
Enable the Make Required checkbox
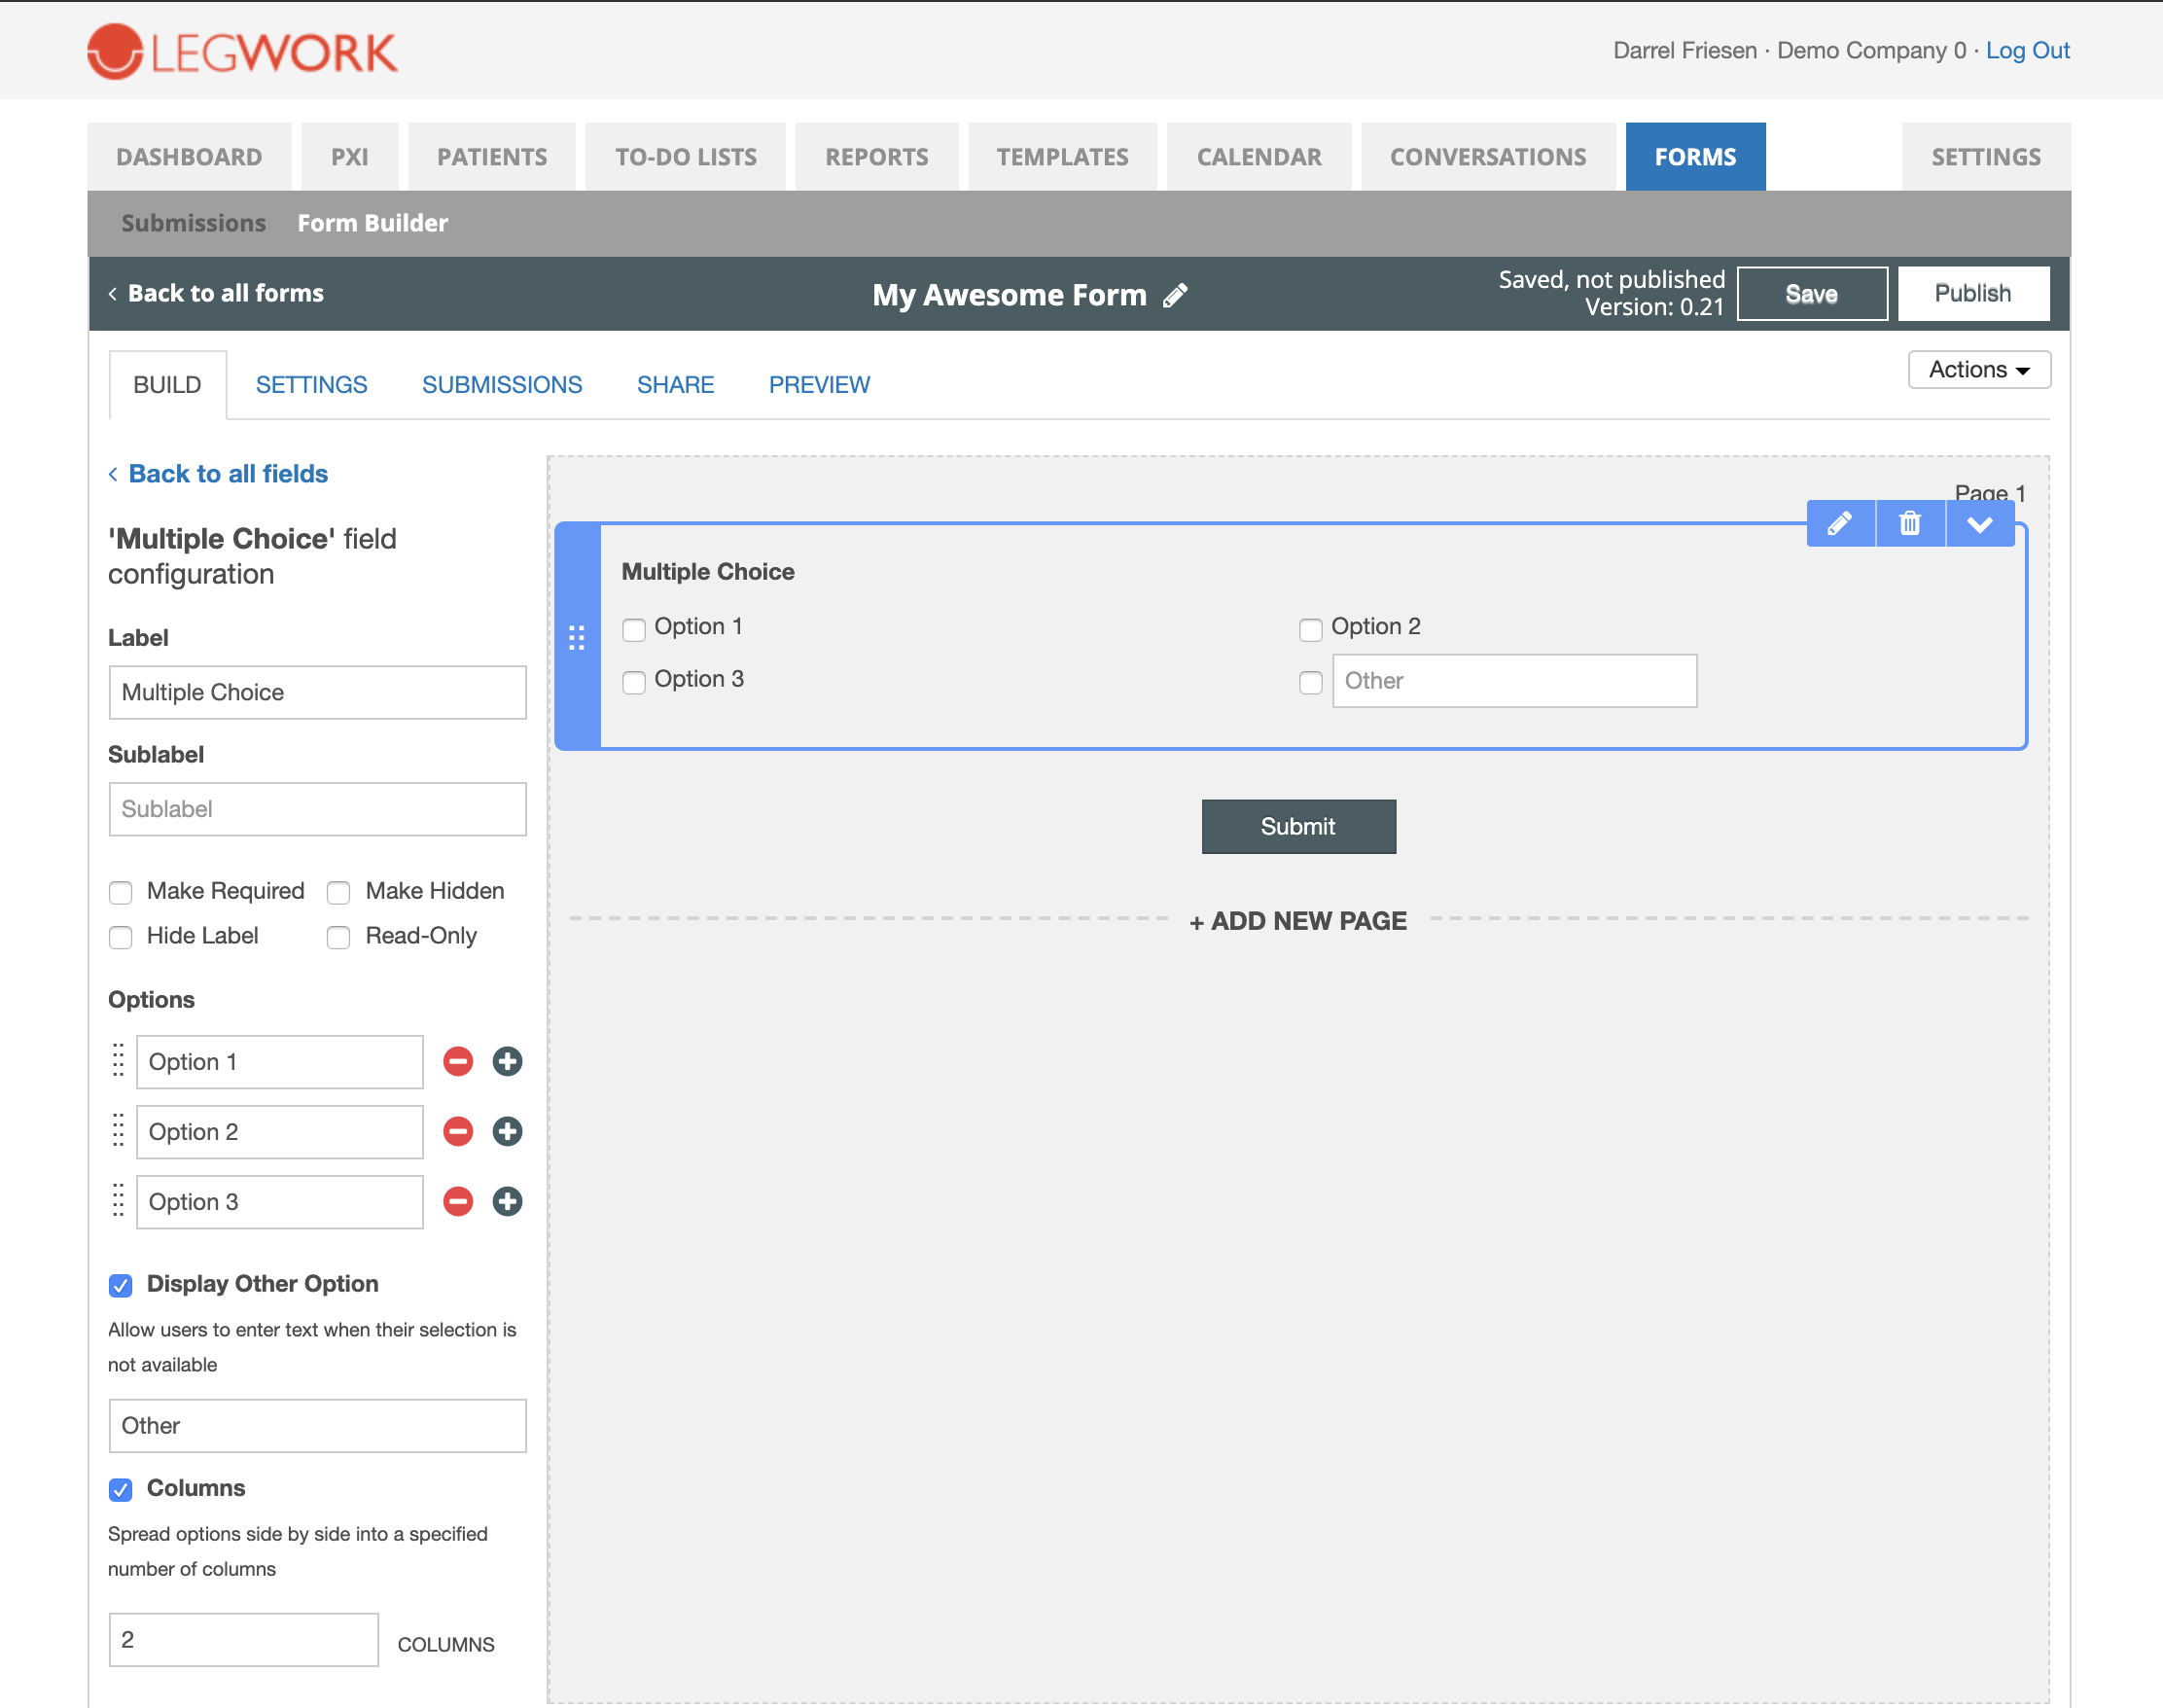pyautogui.click(x=121, y=892)
